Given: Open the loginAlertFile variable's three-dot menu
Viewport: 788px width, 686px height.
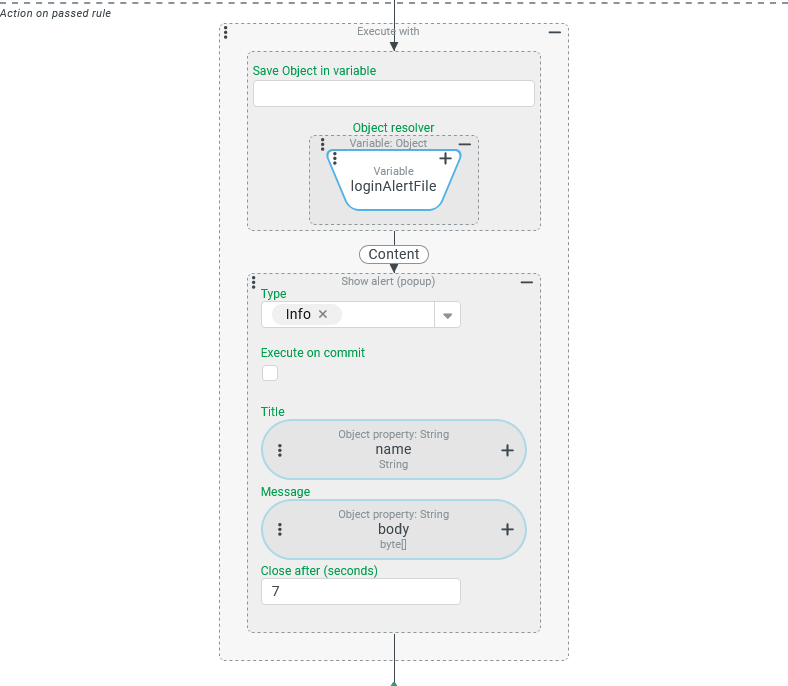Looking at the screenshot, I should click(x=335, y=158).
